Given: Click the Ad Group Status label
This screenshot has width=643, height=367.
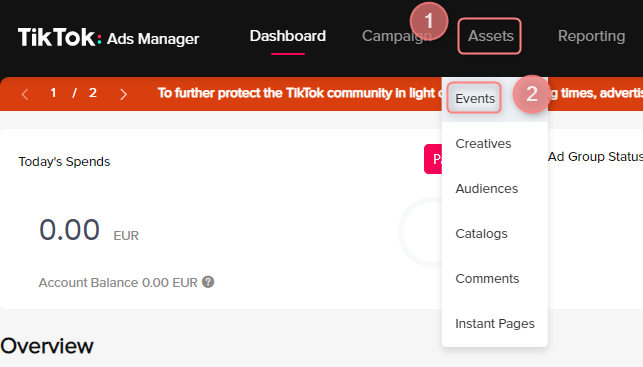Looking at the screenshot, I should [595, 157].
